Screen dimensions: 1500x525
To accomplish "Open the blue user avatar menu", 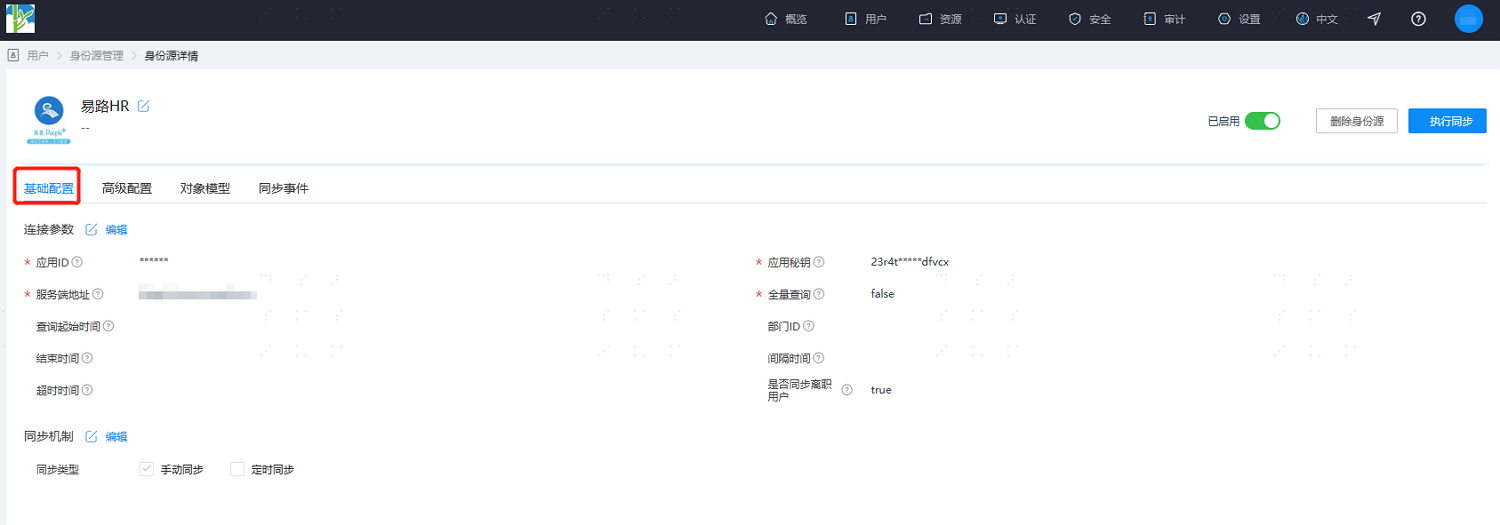I will pos(1468,19).
